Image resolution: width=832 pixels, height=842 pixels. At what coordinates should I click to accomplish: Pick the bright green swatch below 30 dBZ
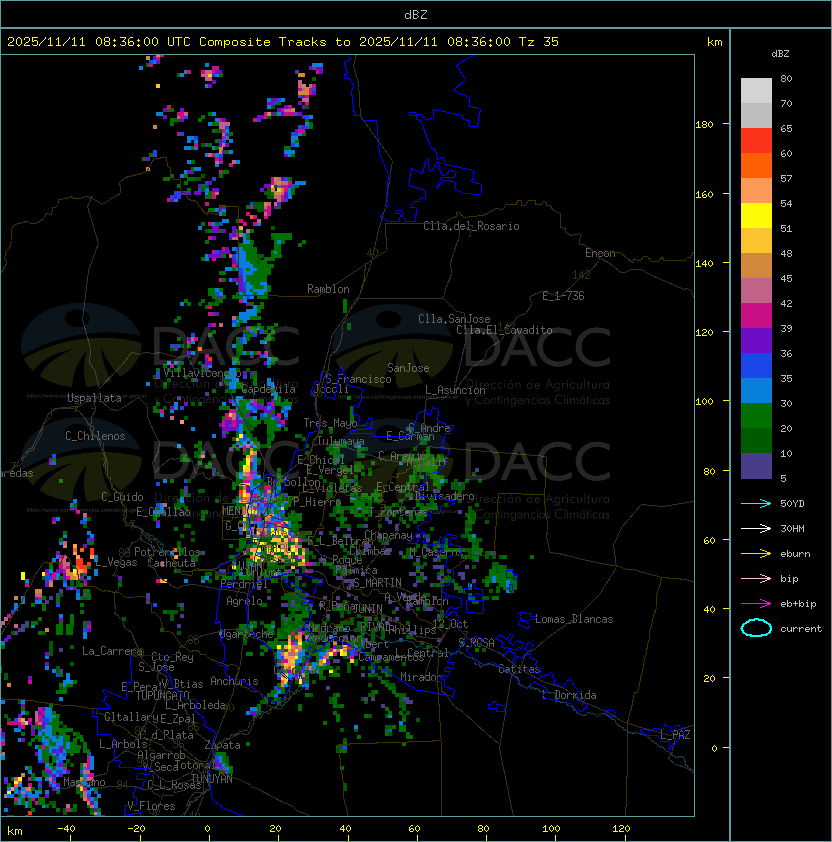[x=756, y=416]
